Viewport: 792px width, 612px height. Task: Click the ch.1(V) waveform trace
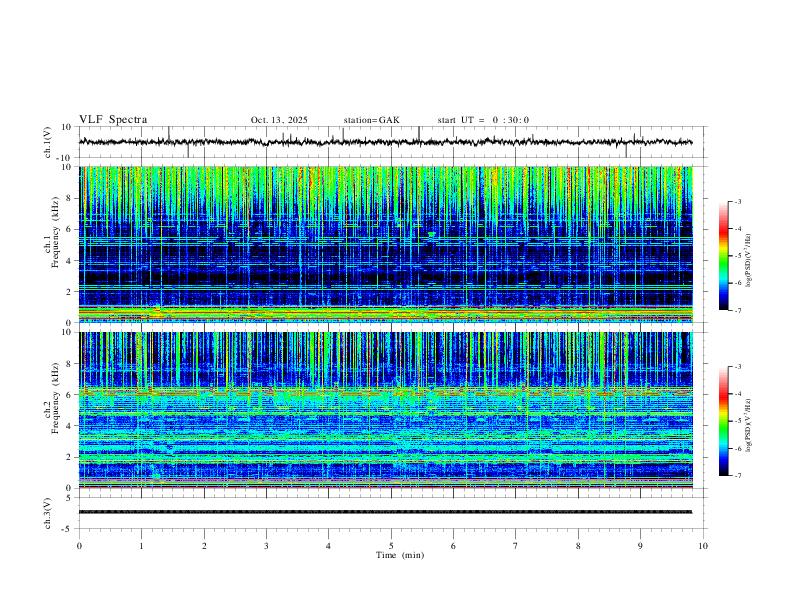(385, 142)
